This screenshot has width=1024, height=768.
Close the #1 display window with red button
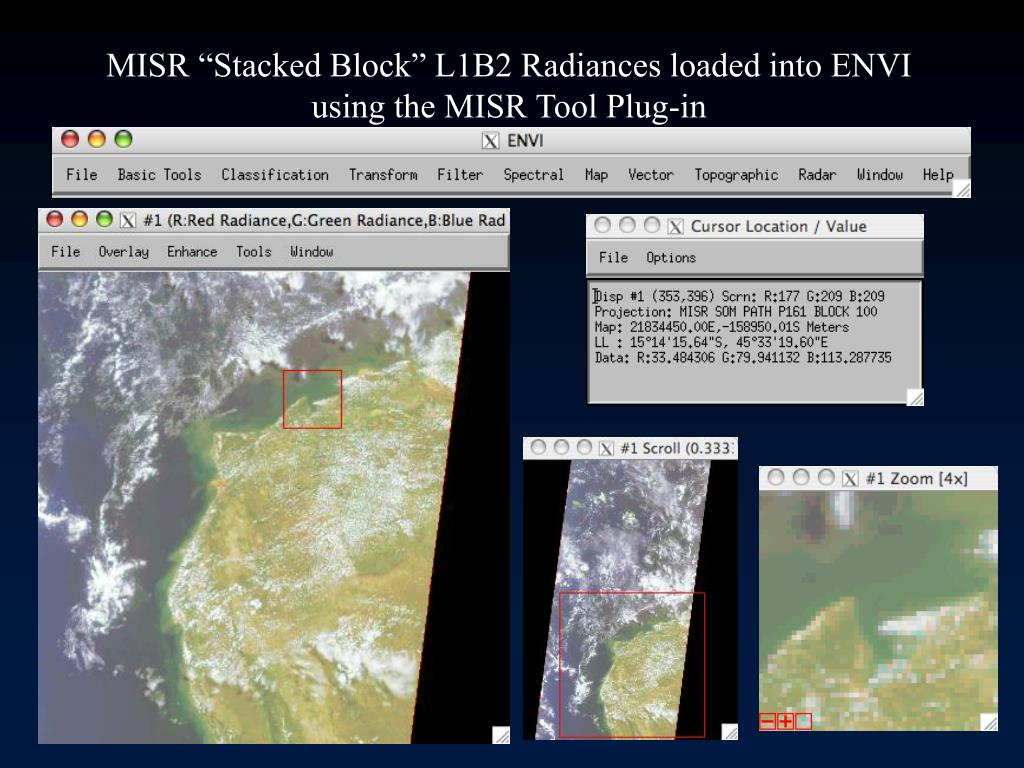point(55,219)
